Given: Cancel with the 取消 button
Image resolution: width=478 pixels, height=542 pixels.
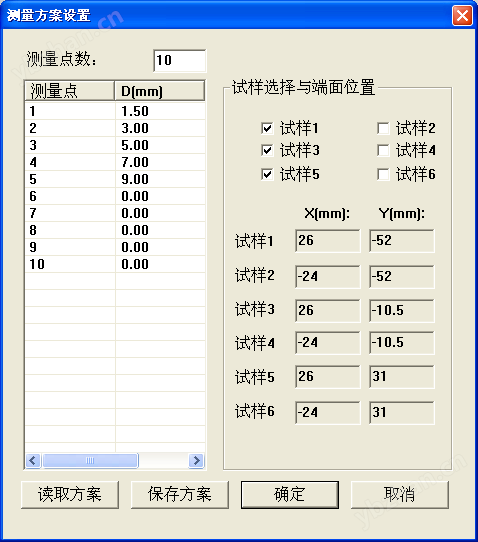Looking at the screenshot, I should pyautogui.click(x=400, y=494).
